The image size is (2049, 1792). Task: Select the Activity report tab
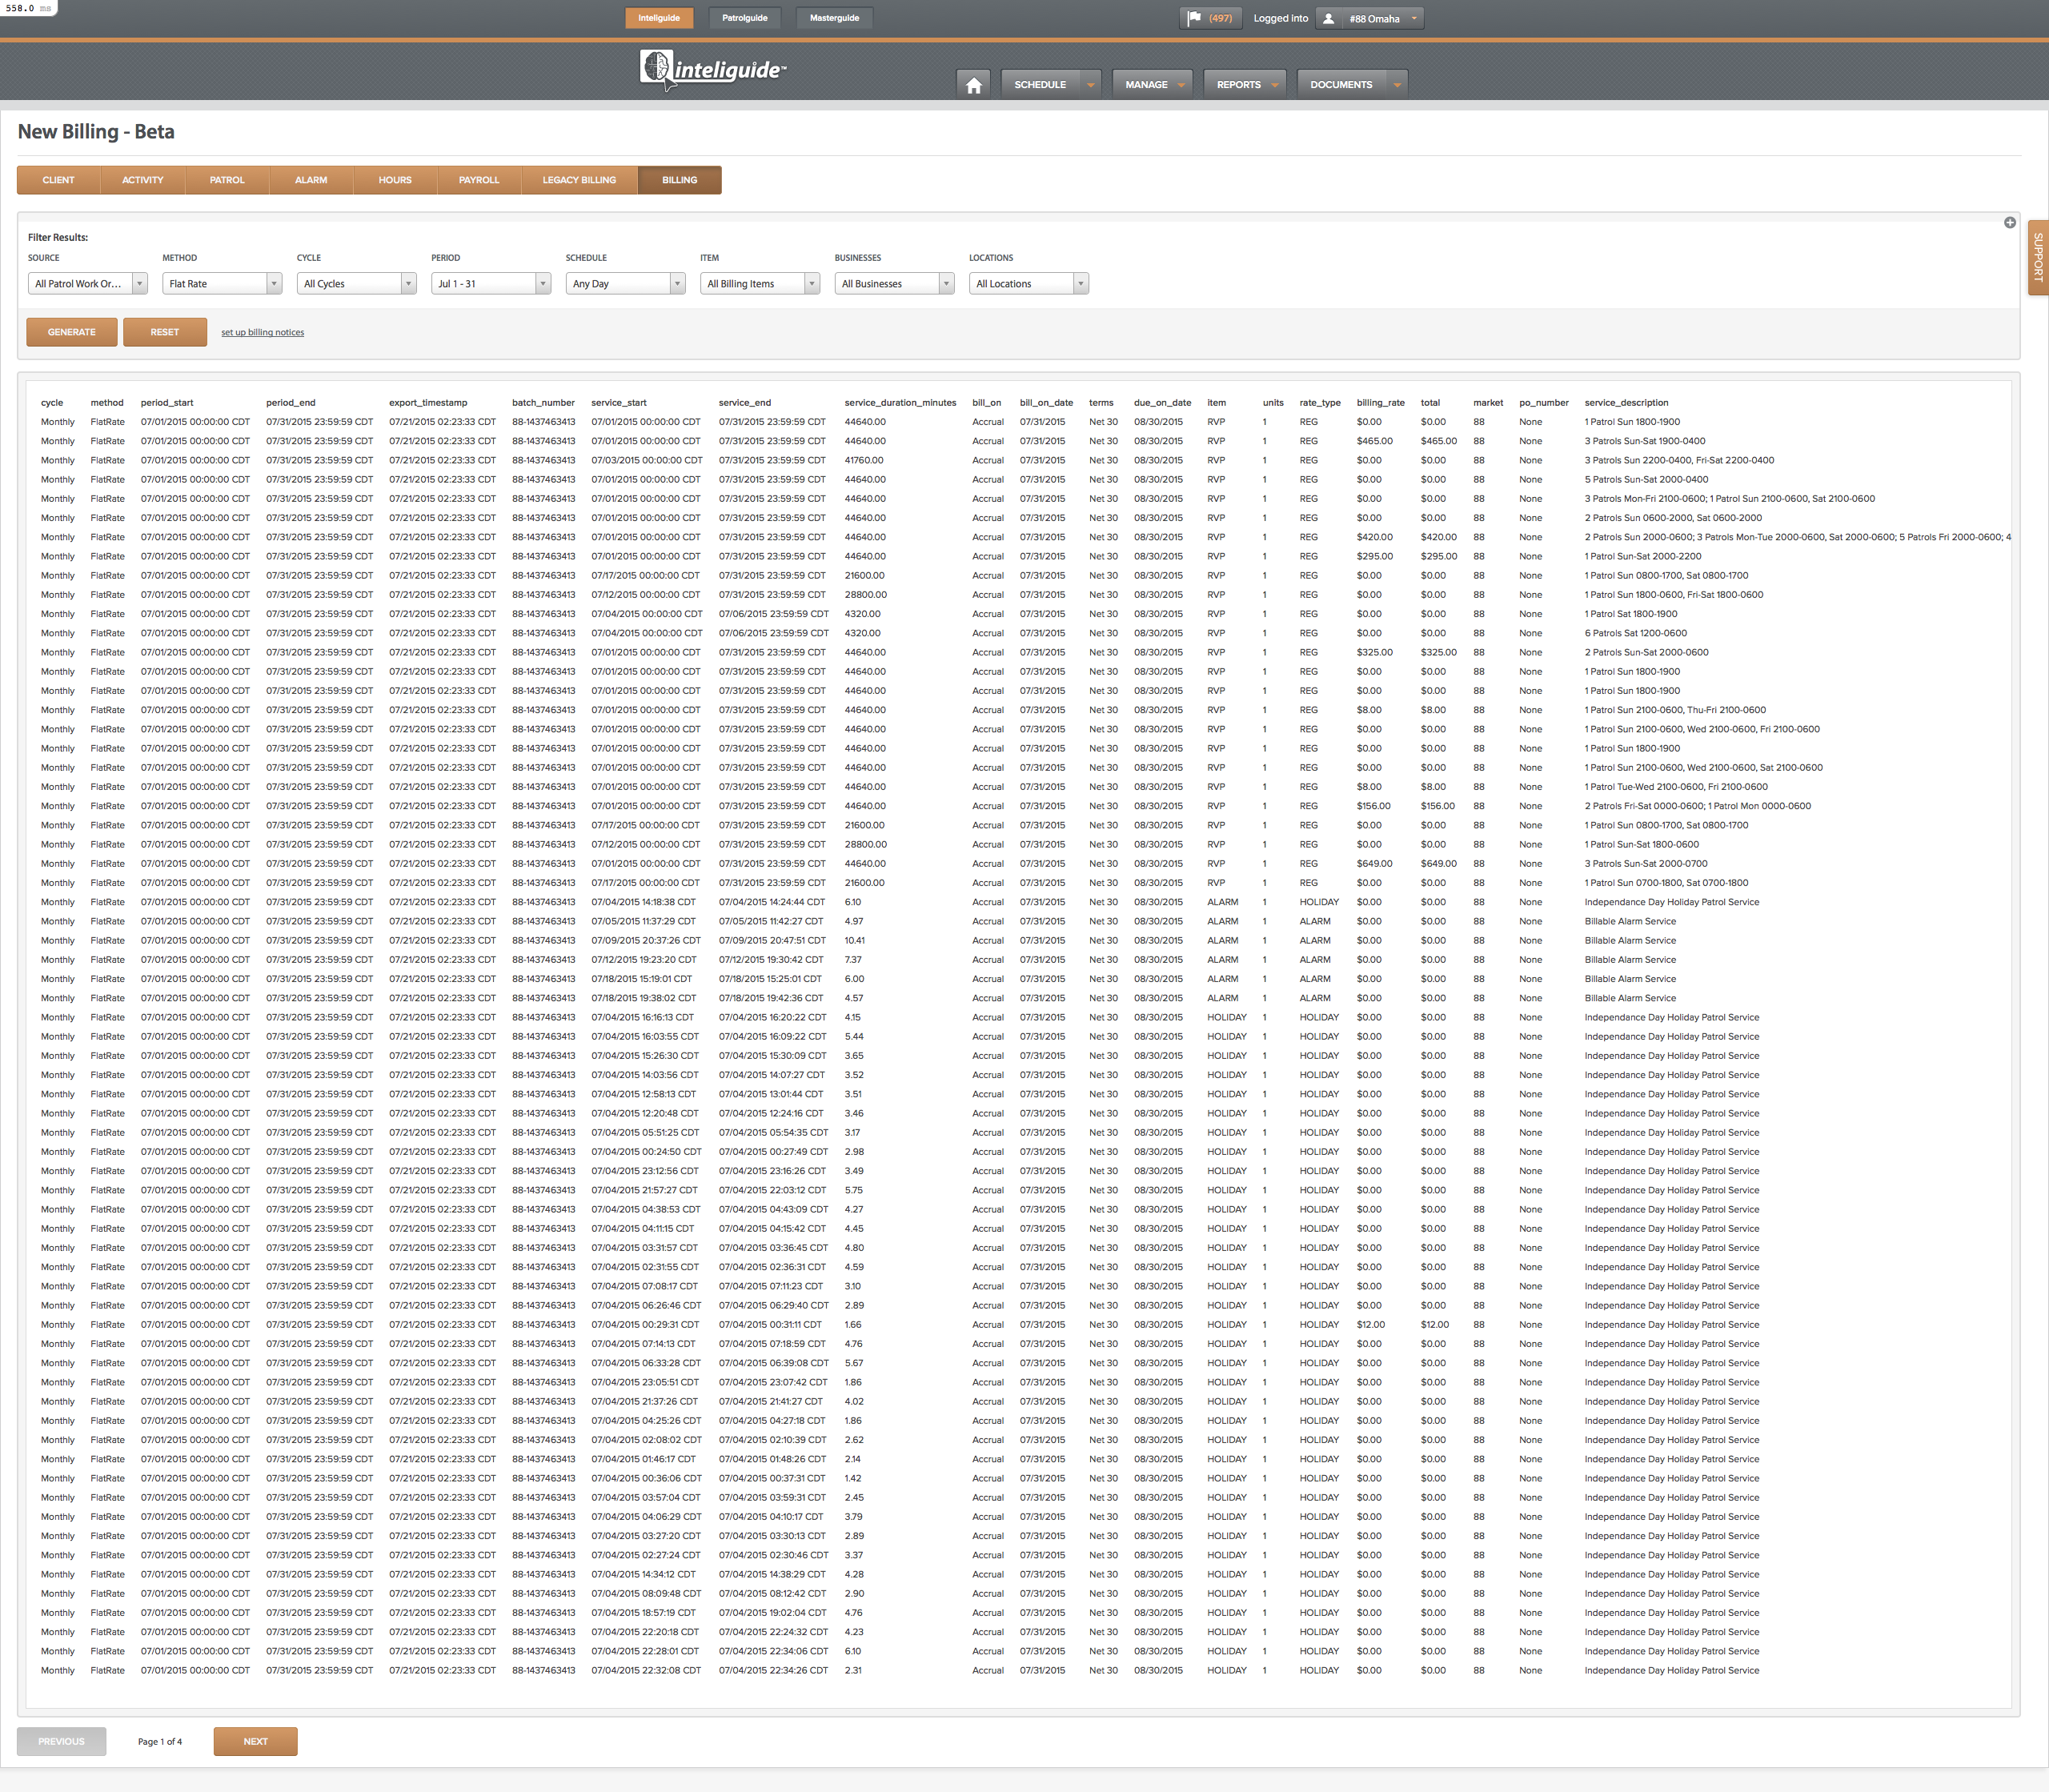click(142, 180)
